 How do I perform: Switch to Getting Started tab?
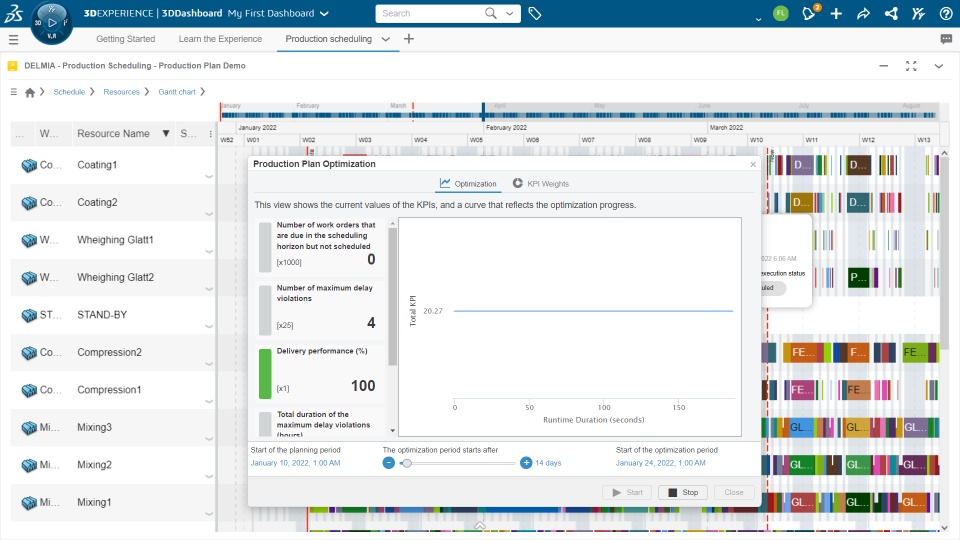(126, 39)
